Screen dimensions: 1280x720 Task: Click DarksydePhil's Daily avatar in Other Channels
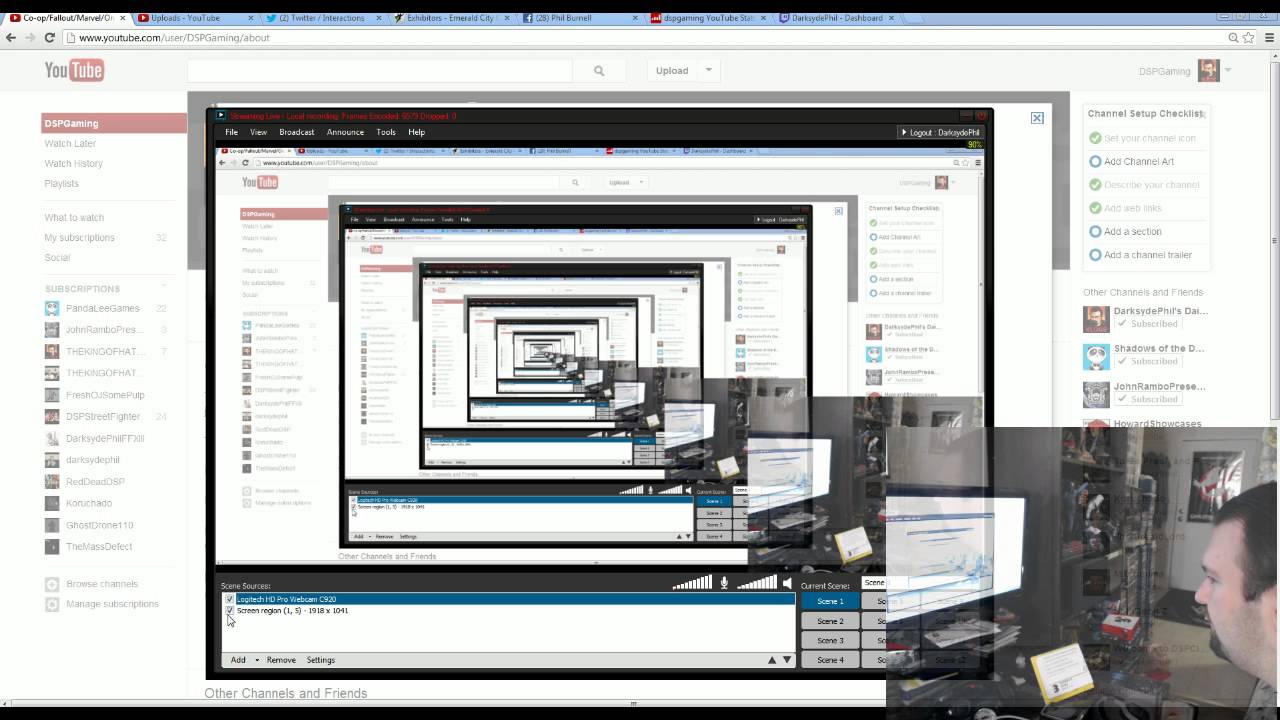[x=1097, y=318]
